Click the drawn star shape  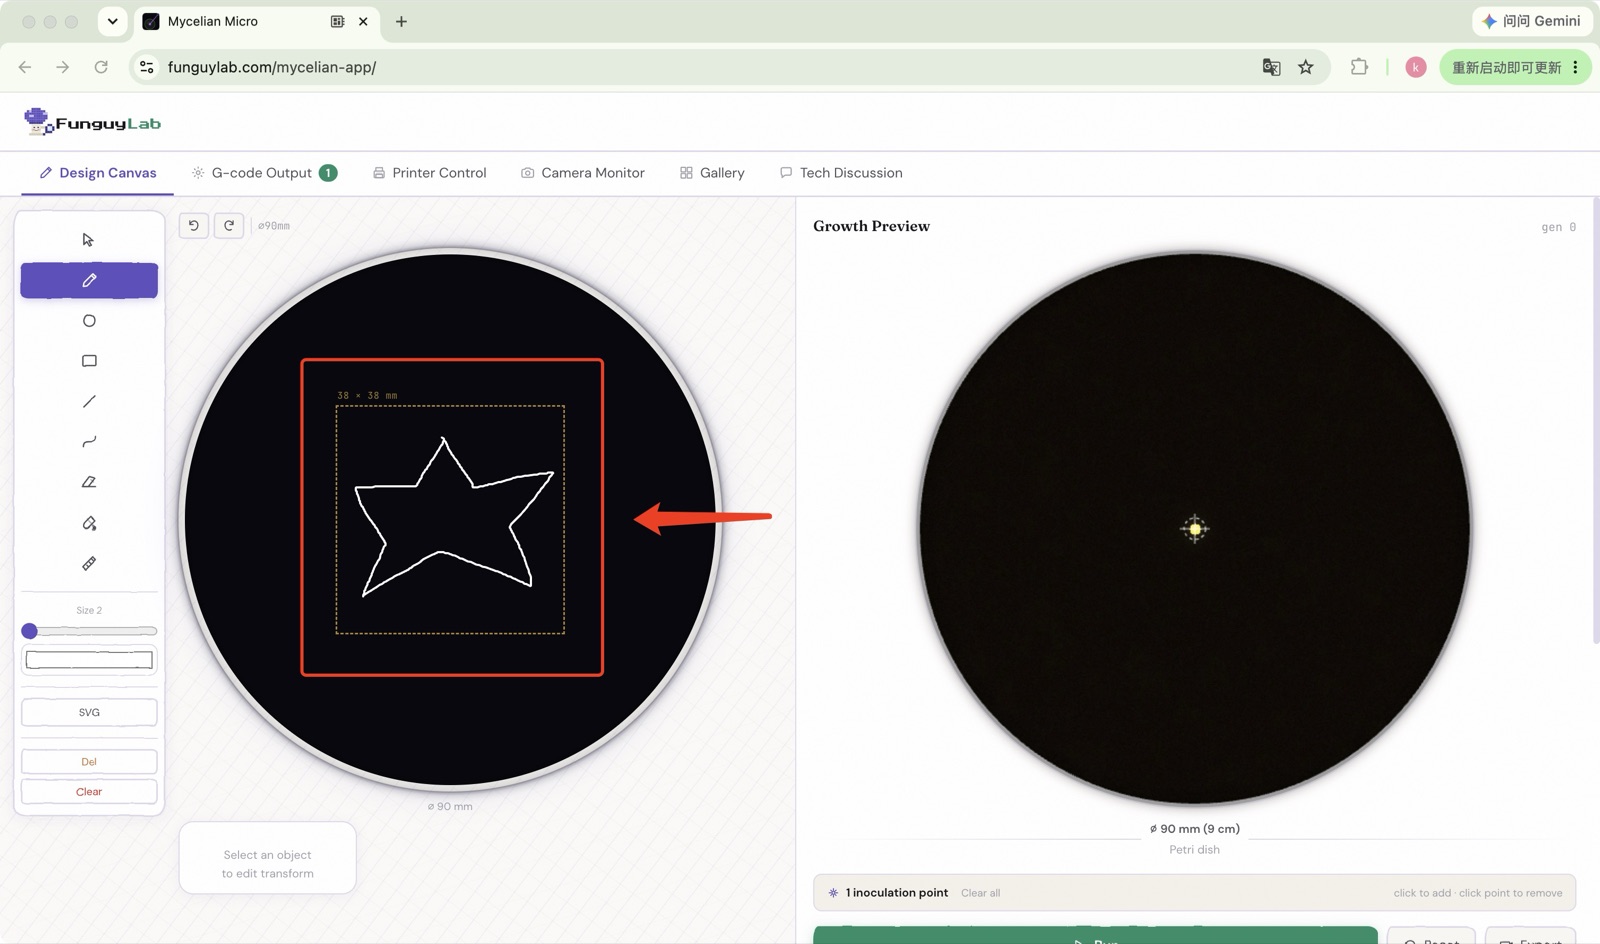point(454,516)
